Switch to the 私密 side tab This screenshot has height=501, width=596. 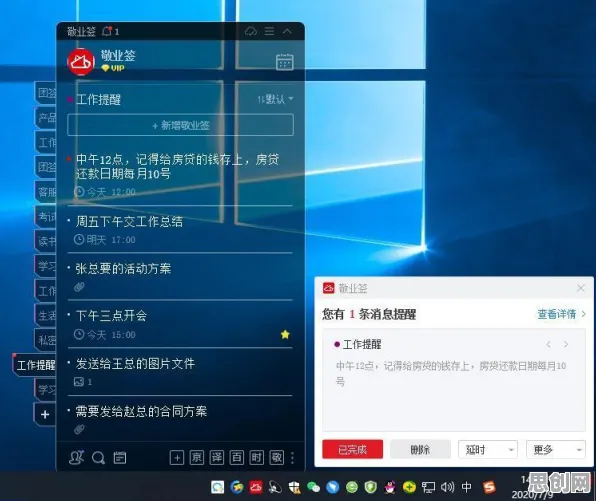click(46, 340)
